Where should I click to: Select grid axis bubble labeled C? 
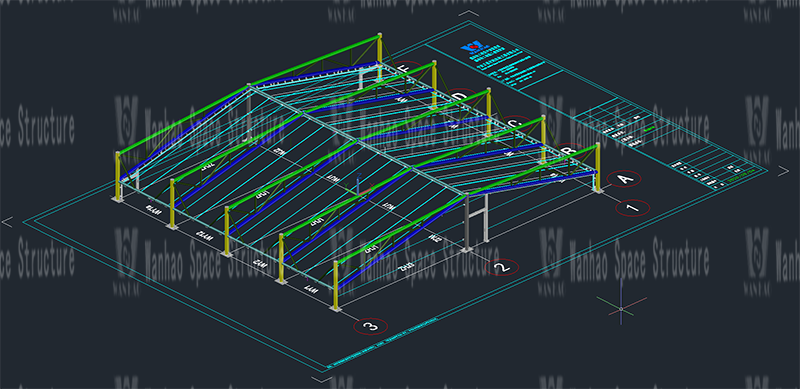point(514,124)
